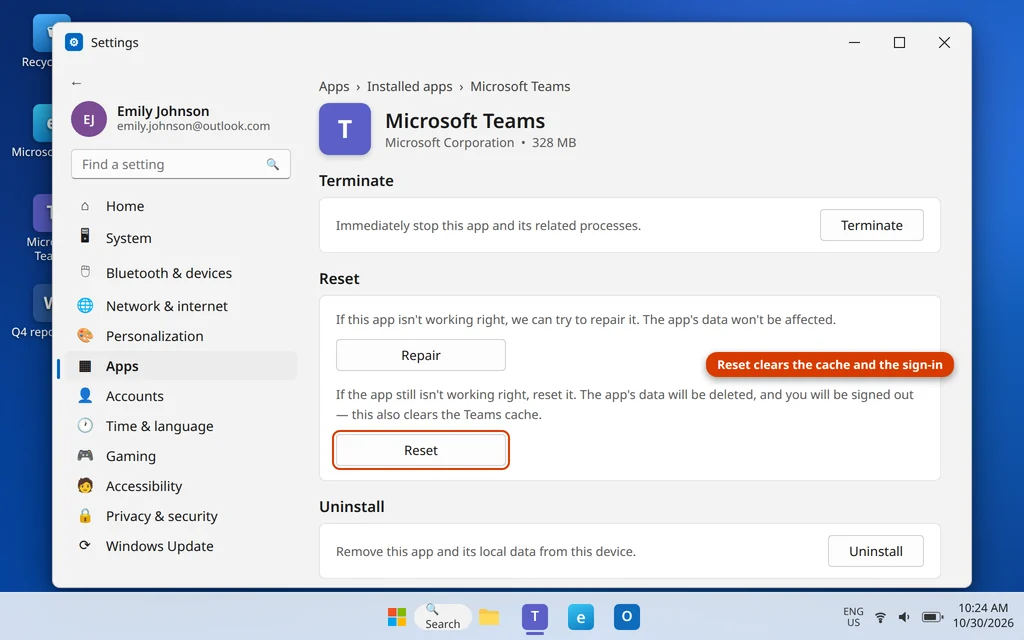This screenshot has width=1024, height=640.
Task: Click the Wi-Fi icon in system tray
Action: pyautogui.click(x=880, y=617)
